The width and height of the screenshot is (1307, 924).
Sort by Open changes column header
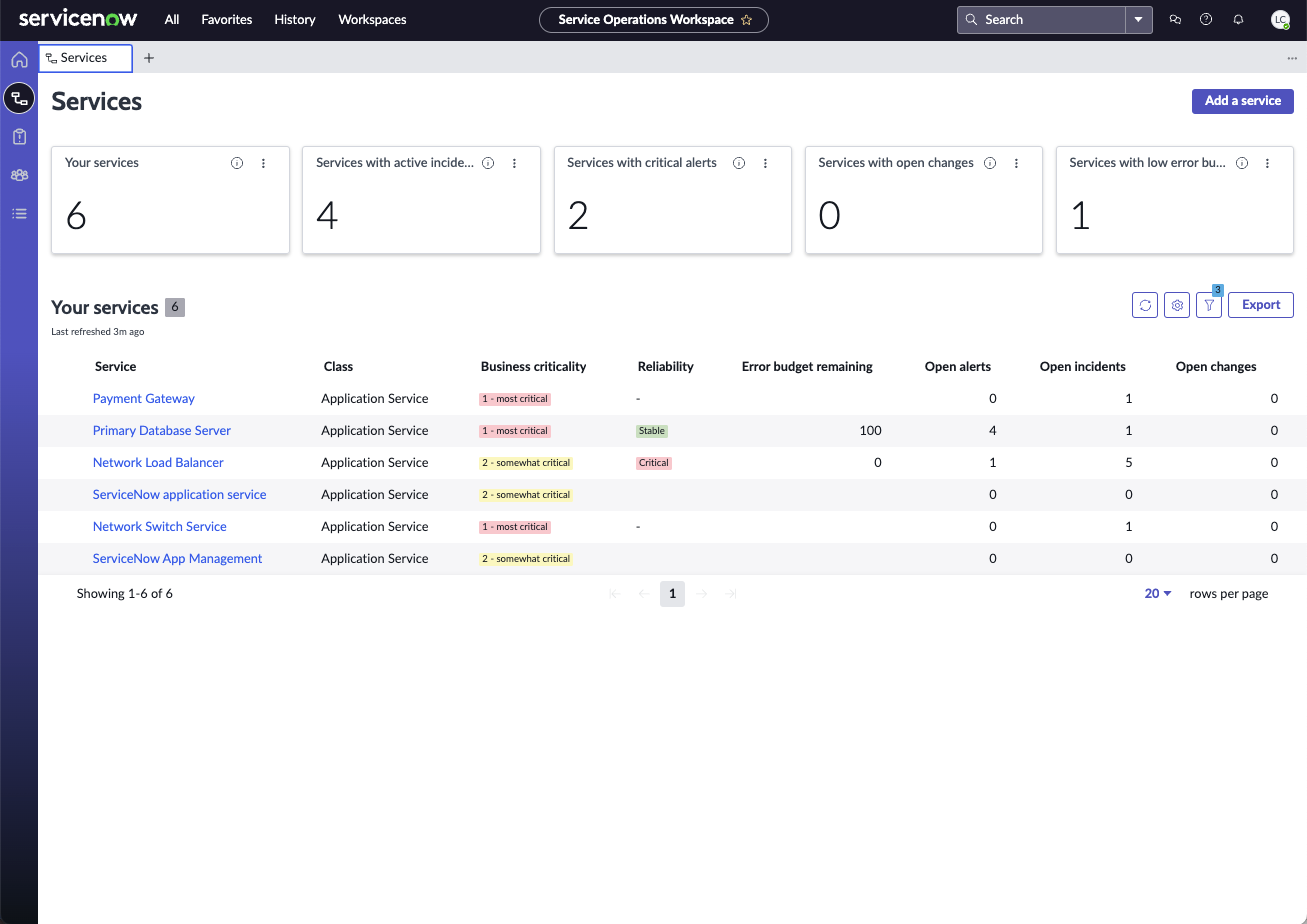[1216, 366]
